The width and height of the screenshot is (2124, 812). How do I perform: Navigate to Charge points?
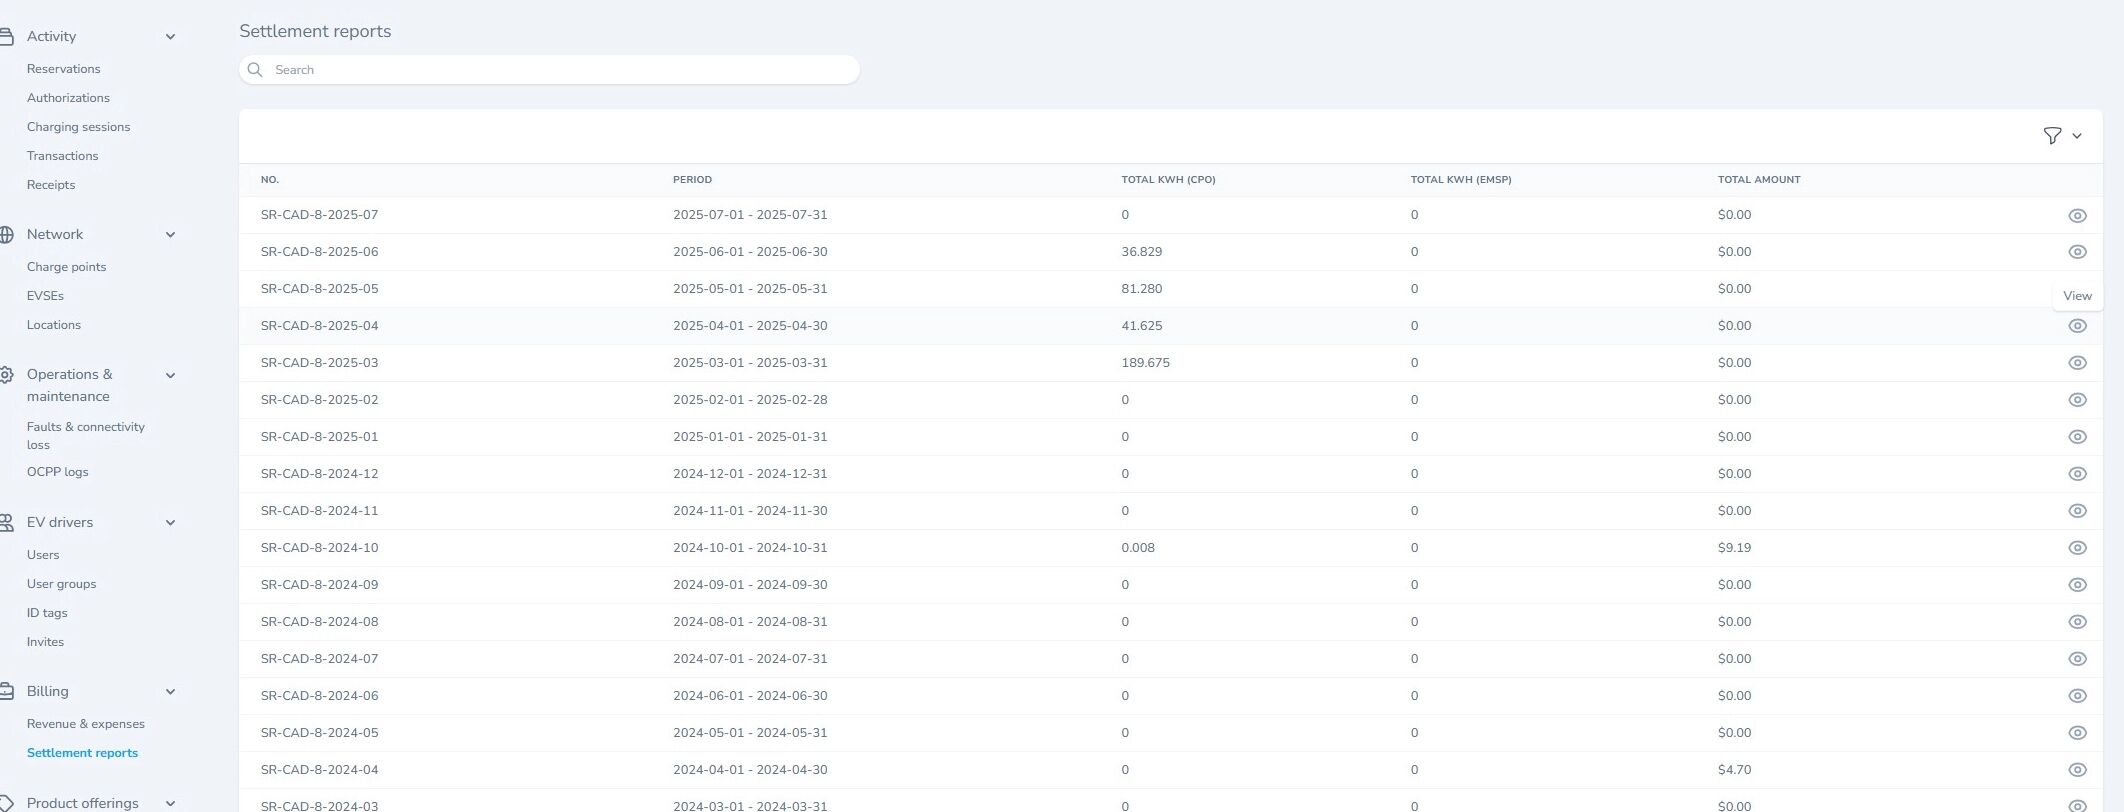tap(66, 267)
